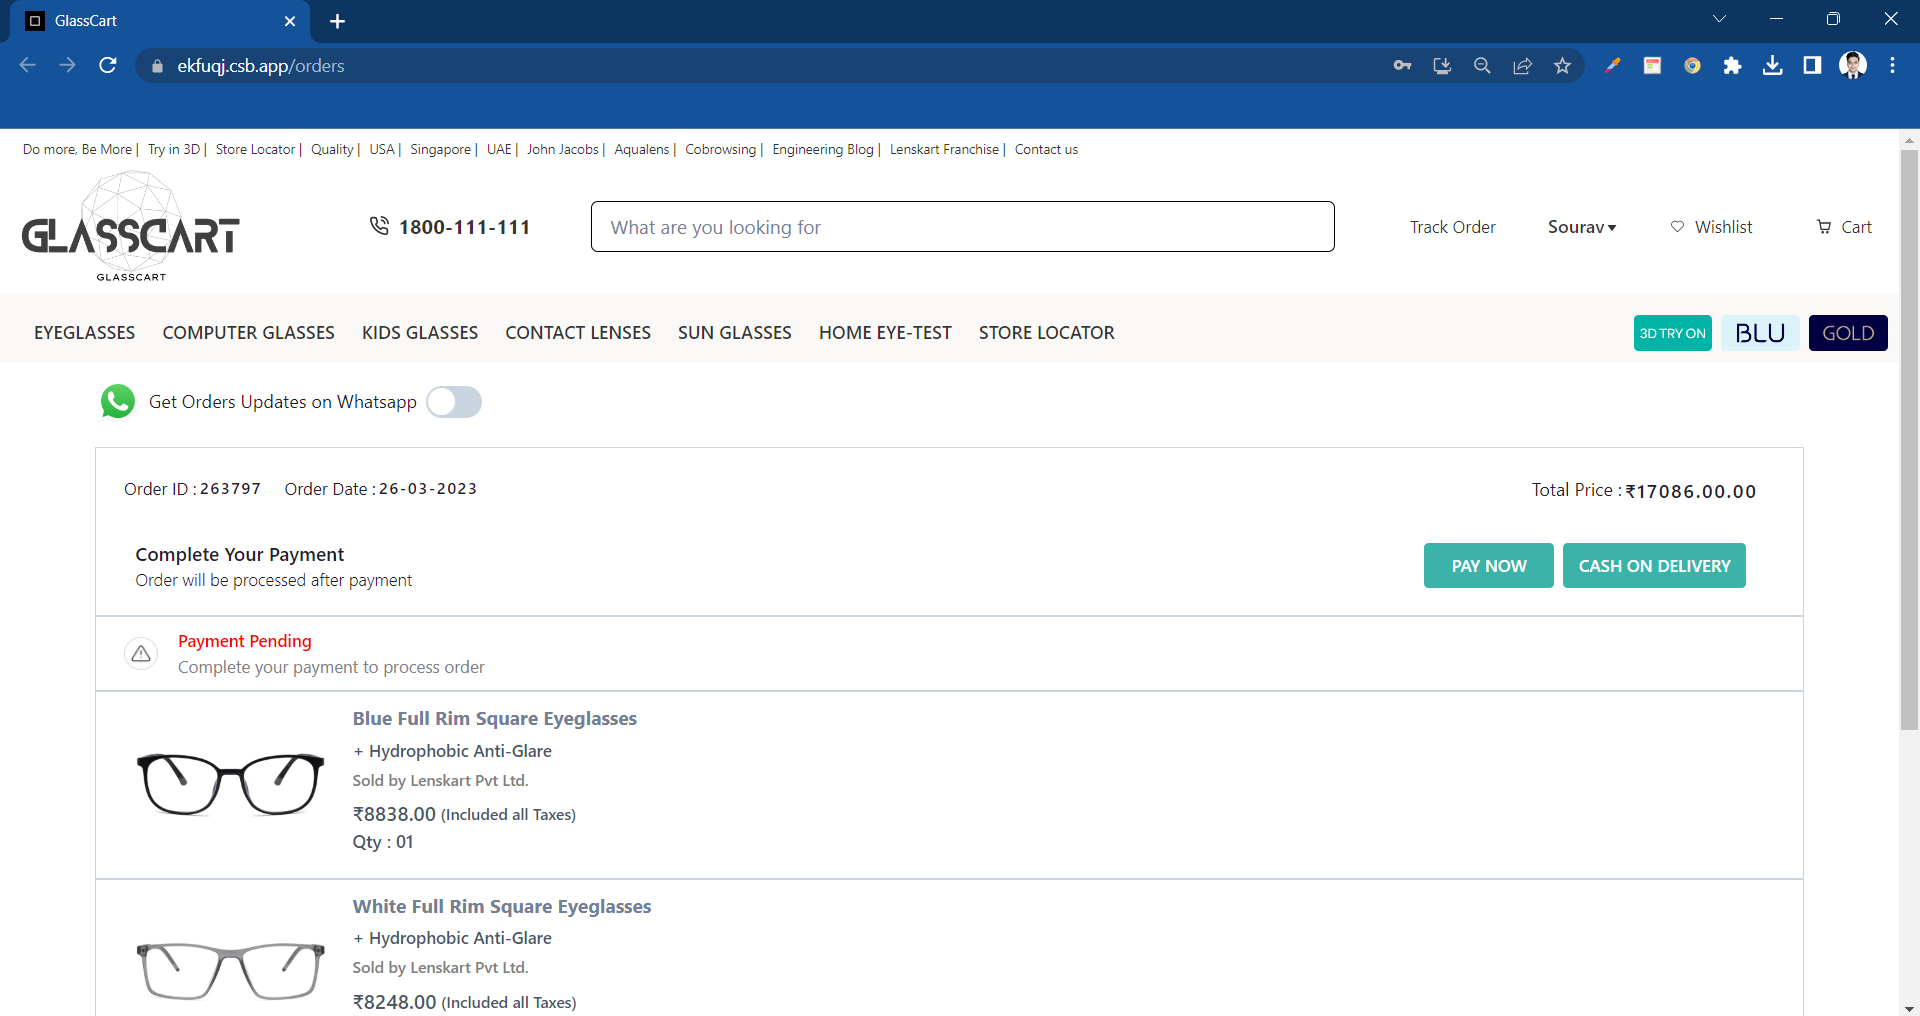Open the Try in 3D top link
Viewport: 1920px width, 1016px height.
coord(174,149)
